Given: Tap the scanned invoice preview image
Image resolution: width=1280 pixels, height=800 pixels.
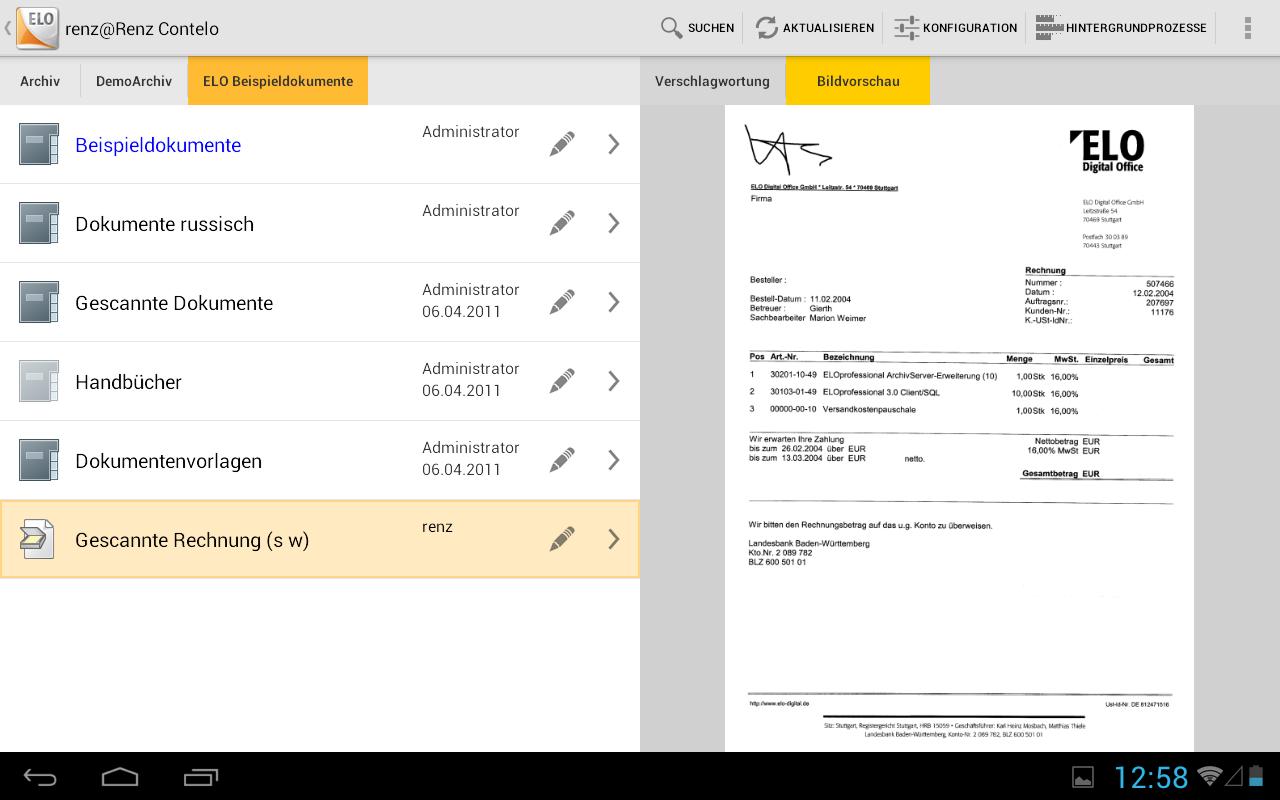Looking at the screenshot, I should 959,428.
